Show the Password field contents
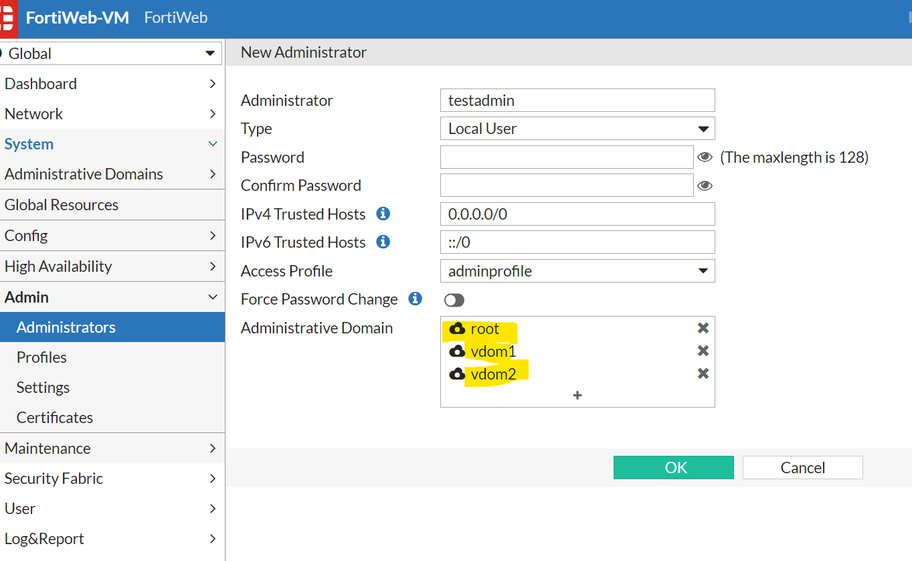The height and width of the screenshot is (561, 912). coord(705,157)
